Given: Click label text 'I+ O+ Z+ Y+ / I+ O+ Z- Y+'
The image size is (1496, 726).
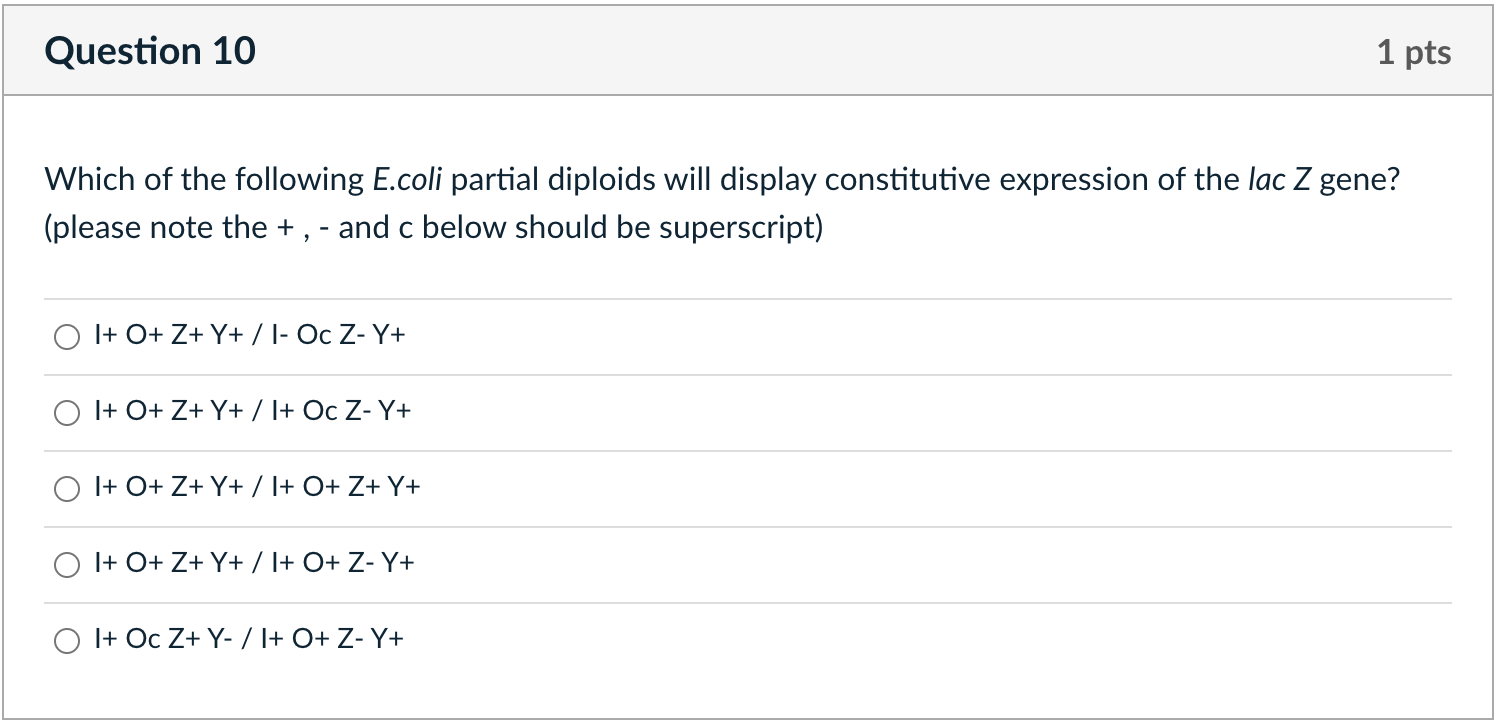Looking at the screenshot, I should (x=254, y=564).
